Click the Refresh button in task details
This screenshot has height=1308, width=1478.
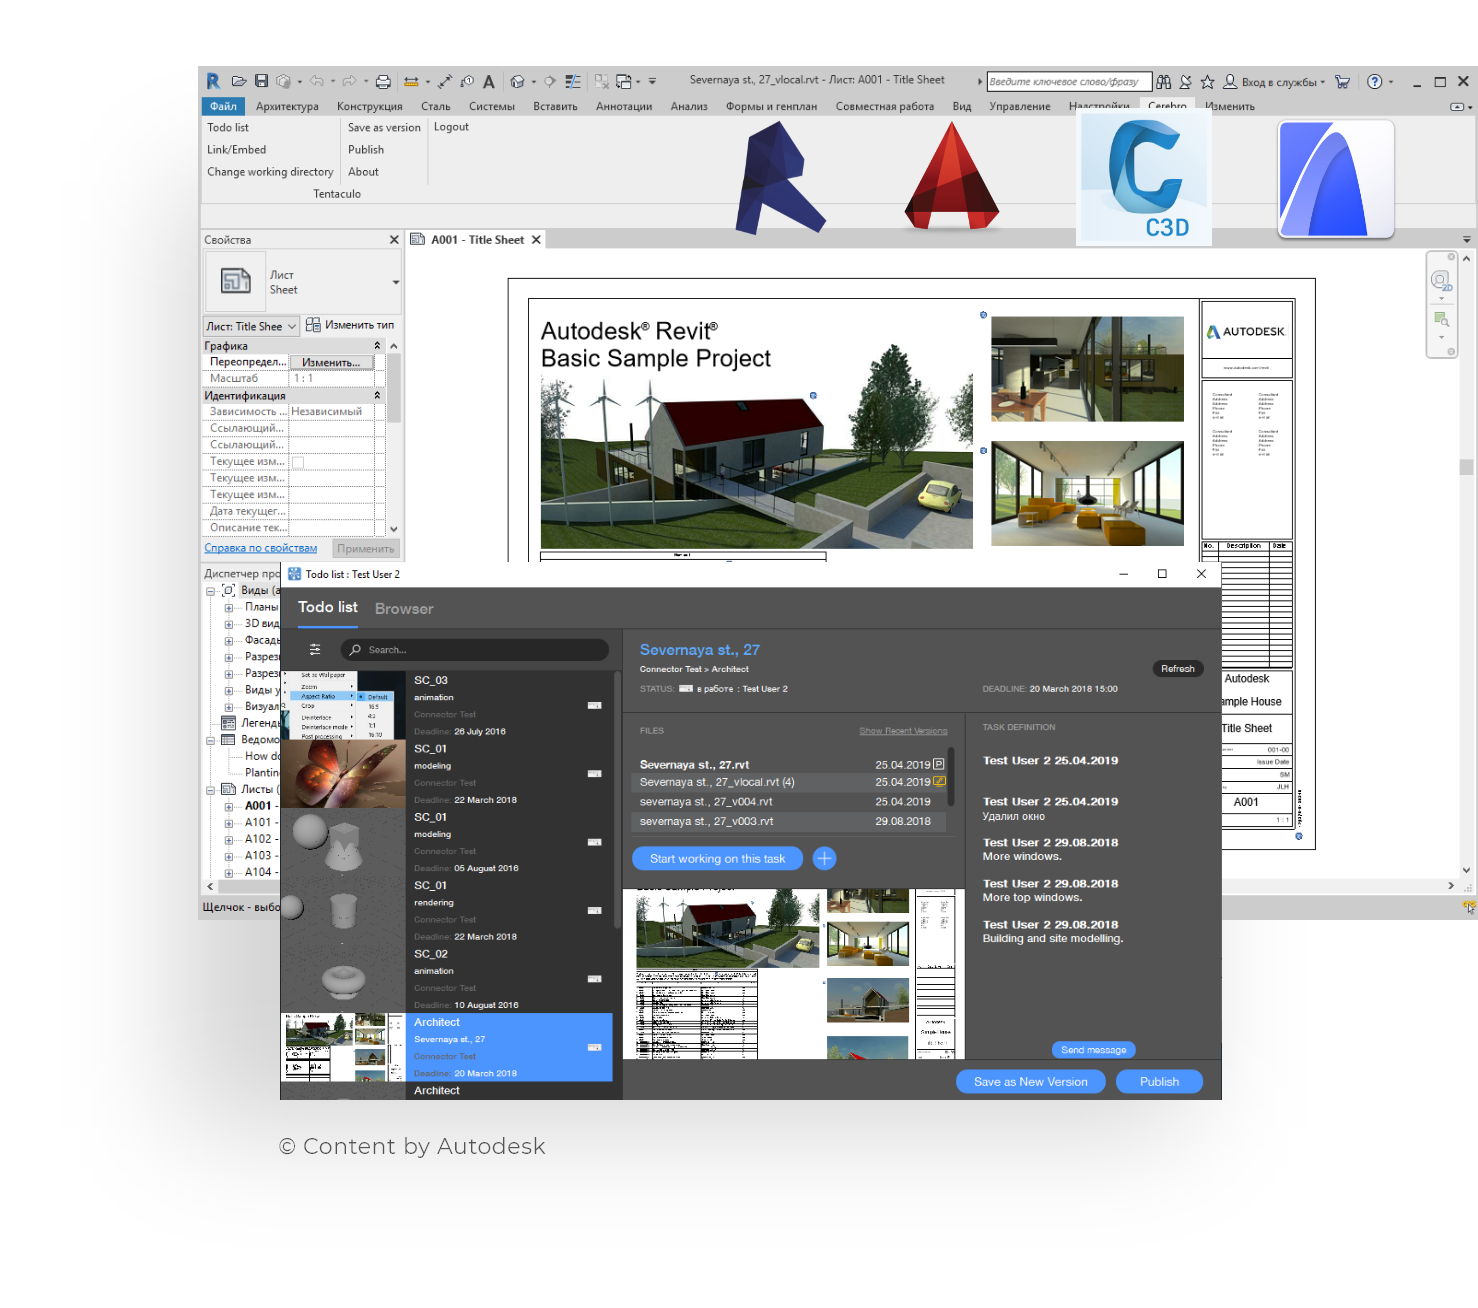(x=1178, y=669)
